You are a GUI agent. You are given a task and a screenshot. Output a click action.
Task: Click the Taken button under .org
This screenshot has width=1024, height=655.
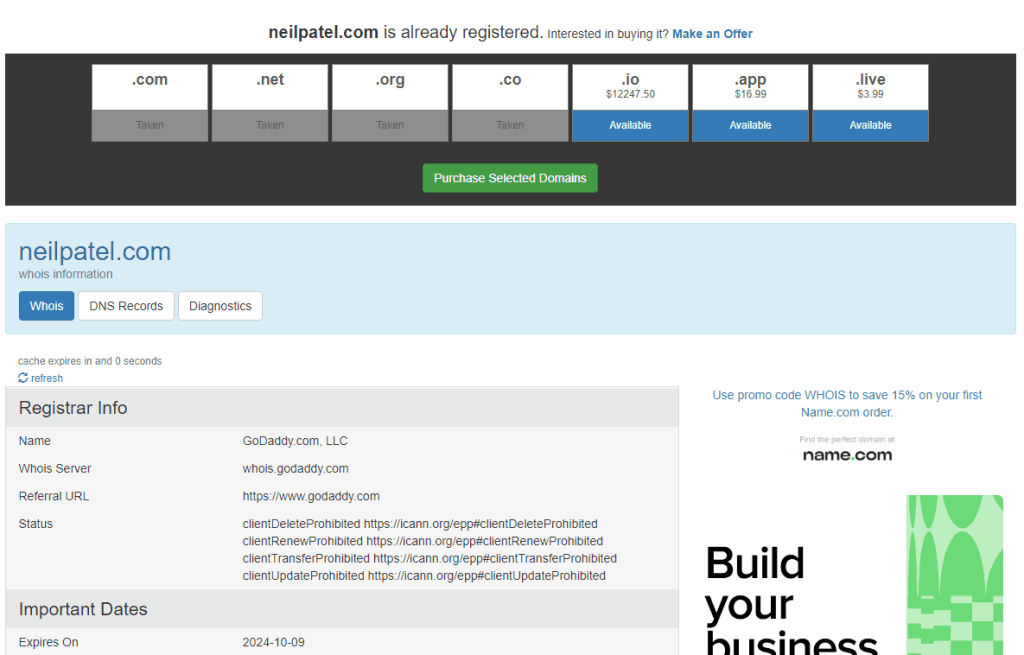click(x=390, y=125)
